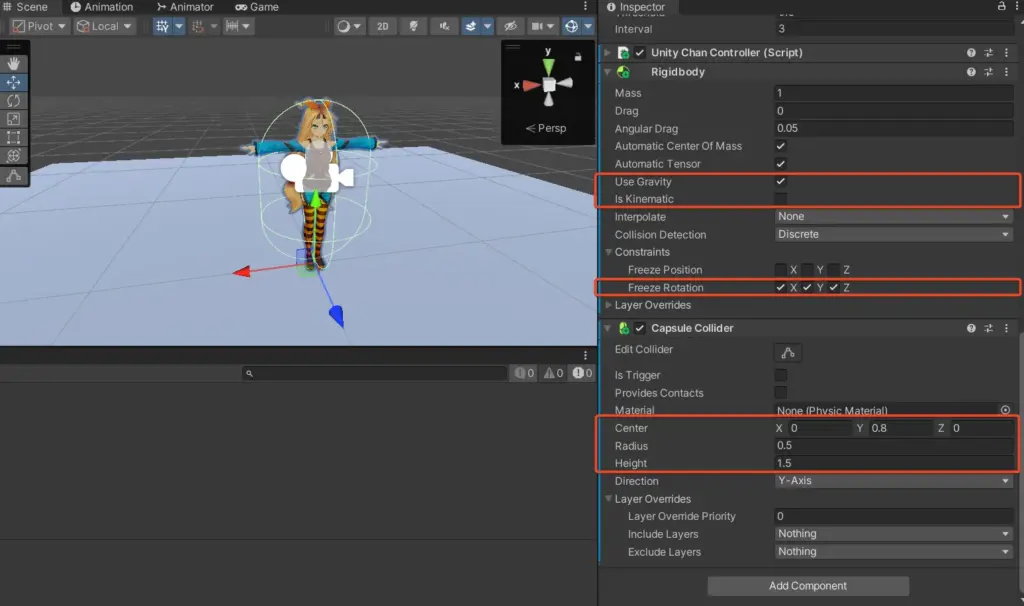This screenshot has height=606, width=1024.
Task: Select the Move tool in tool palette
Action: click(14, 82)
